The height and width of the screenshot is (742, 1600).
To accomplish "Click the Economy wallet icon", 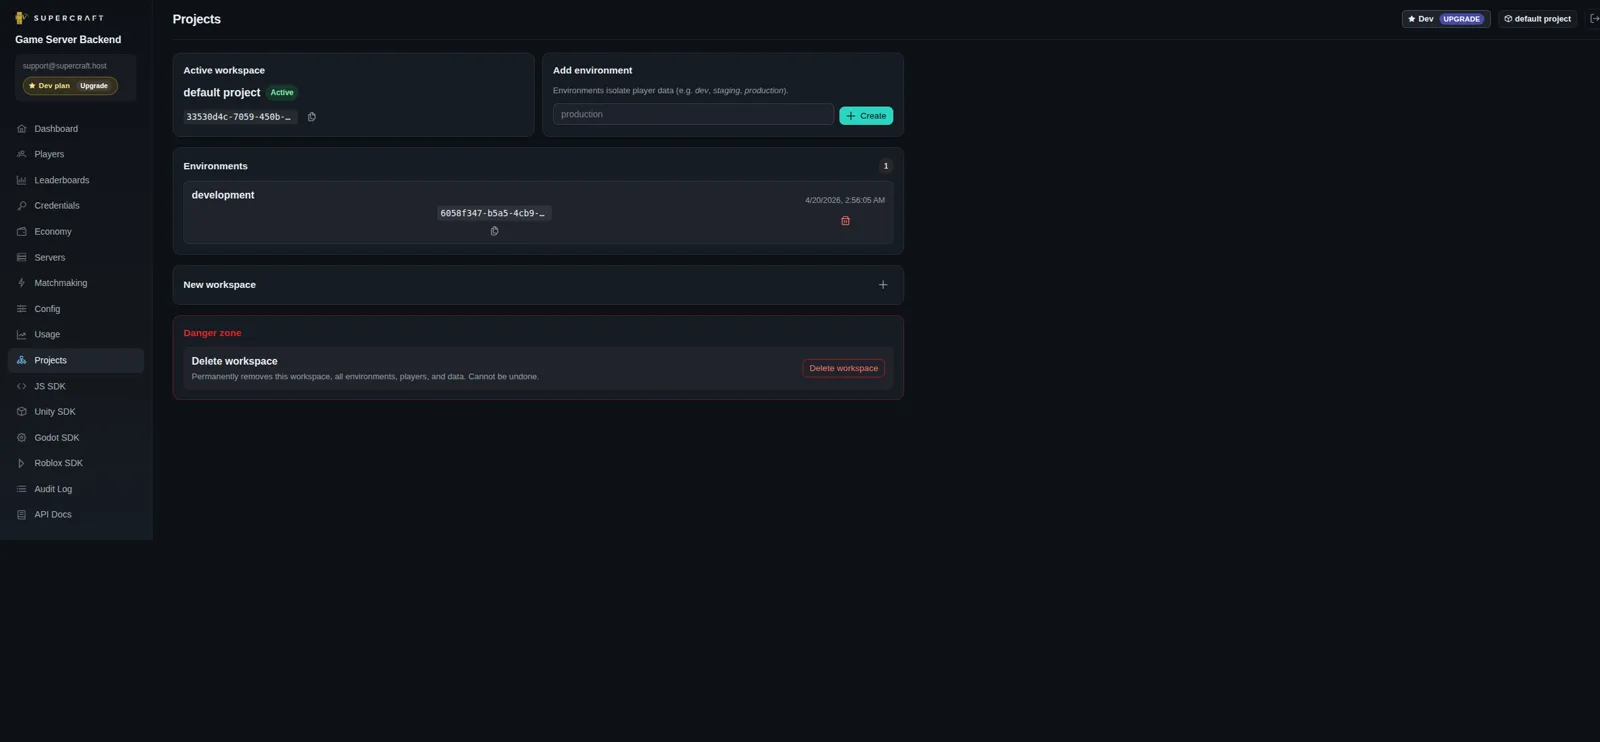I will [x=21, y=232].
